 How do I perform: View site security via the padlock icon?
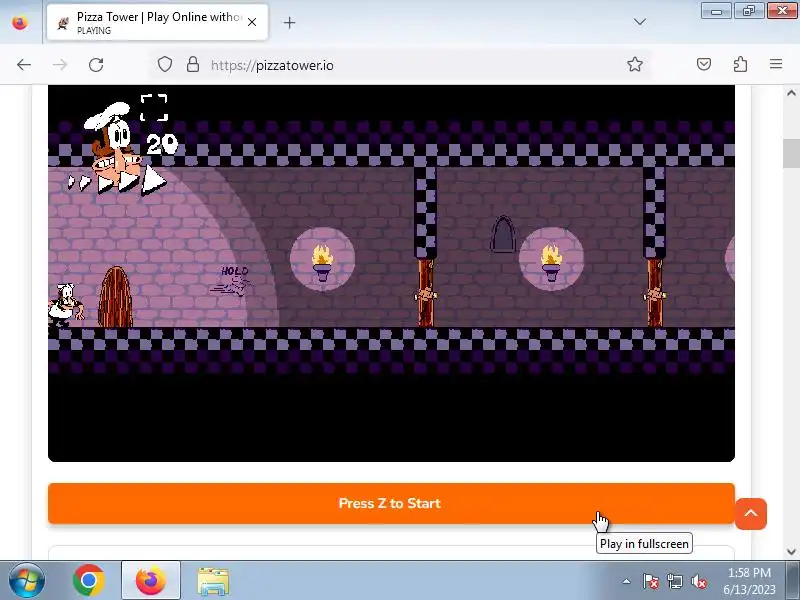pyautogui.click(x=192, y=65)
